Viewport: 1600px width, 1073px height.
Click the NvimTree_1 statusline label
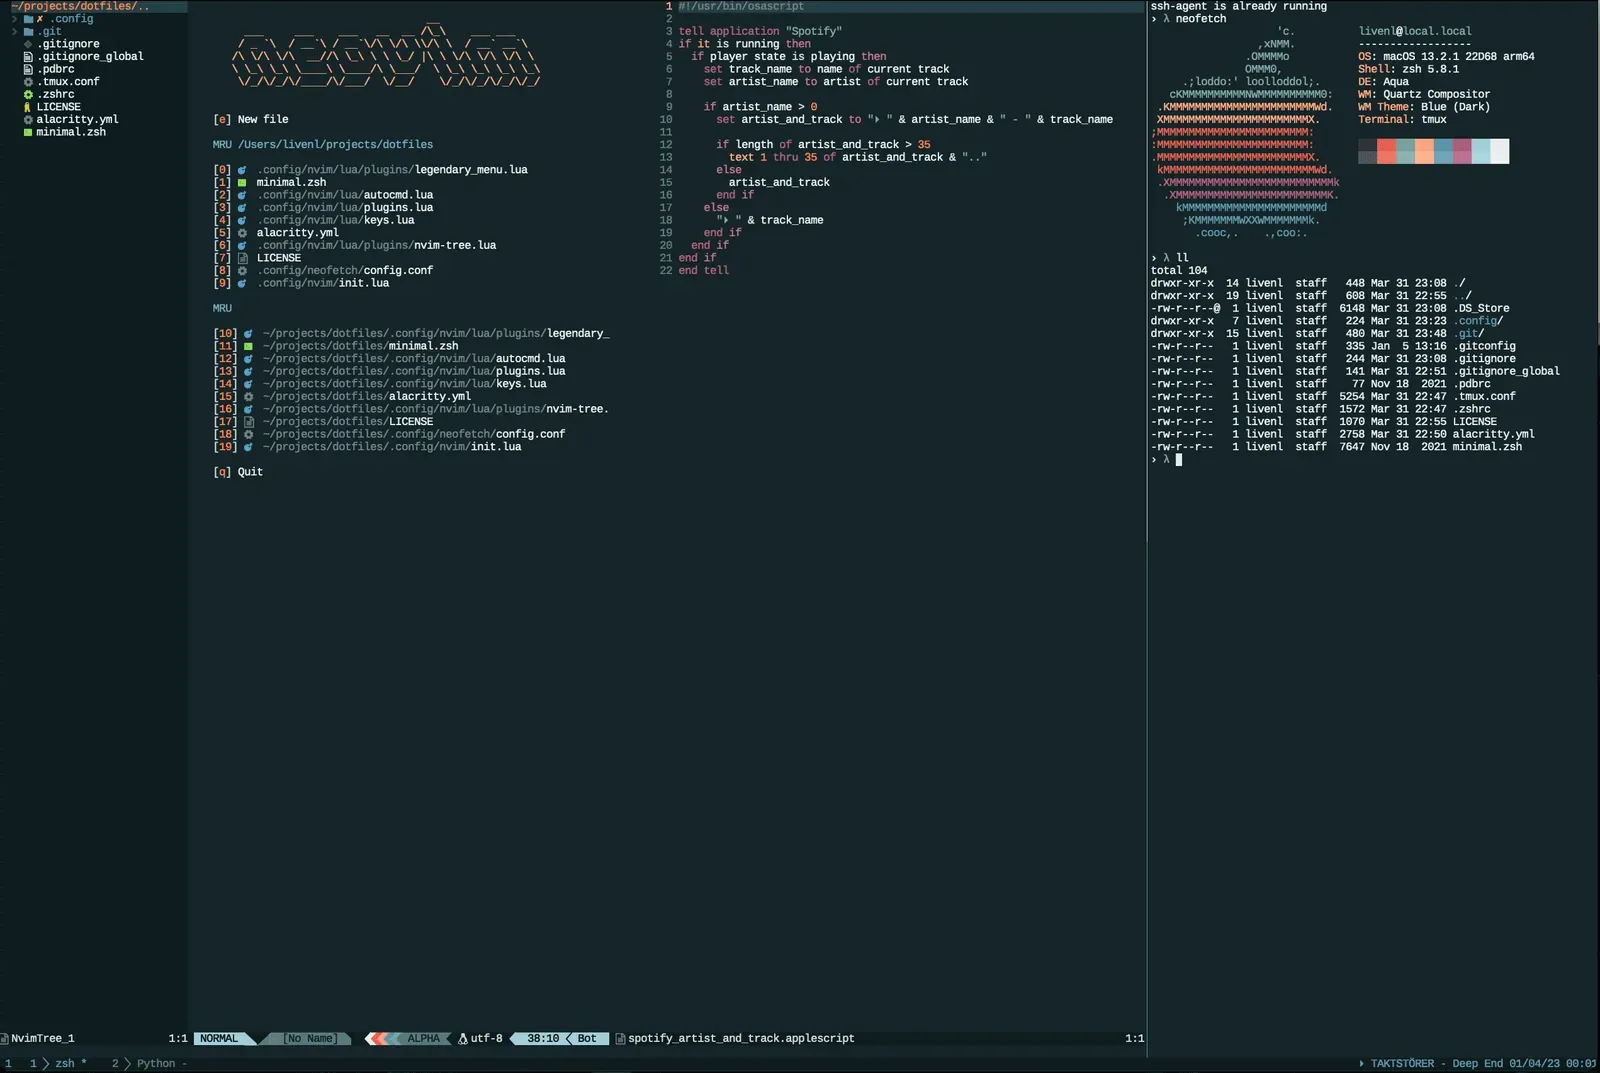42,1039
